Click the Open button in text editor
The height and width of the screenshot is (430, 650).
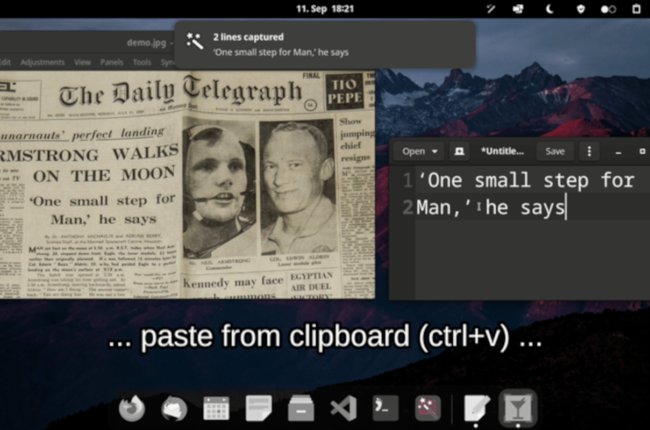click(x=413, y=151)
